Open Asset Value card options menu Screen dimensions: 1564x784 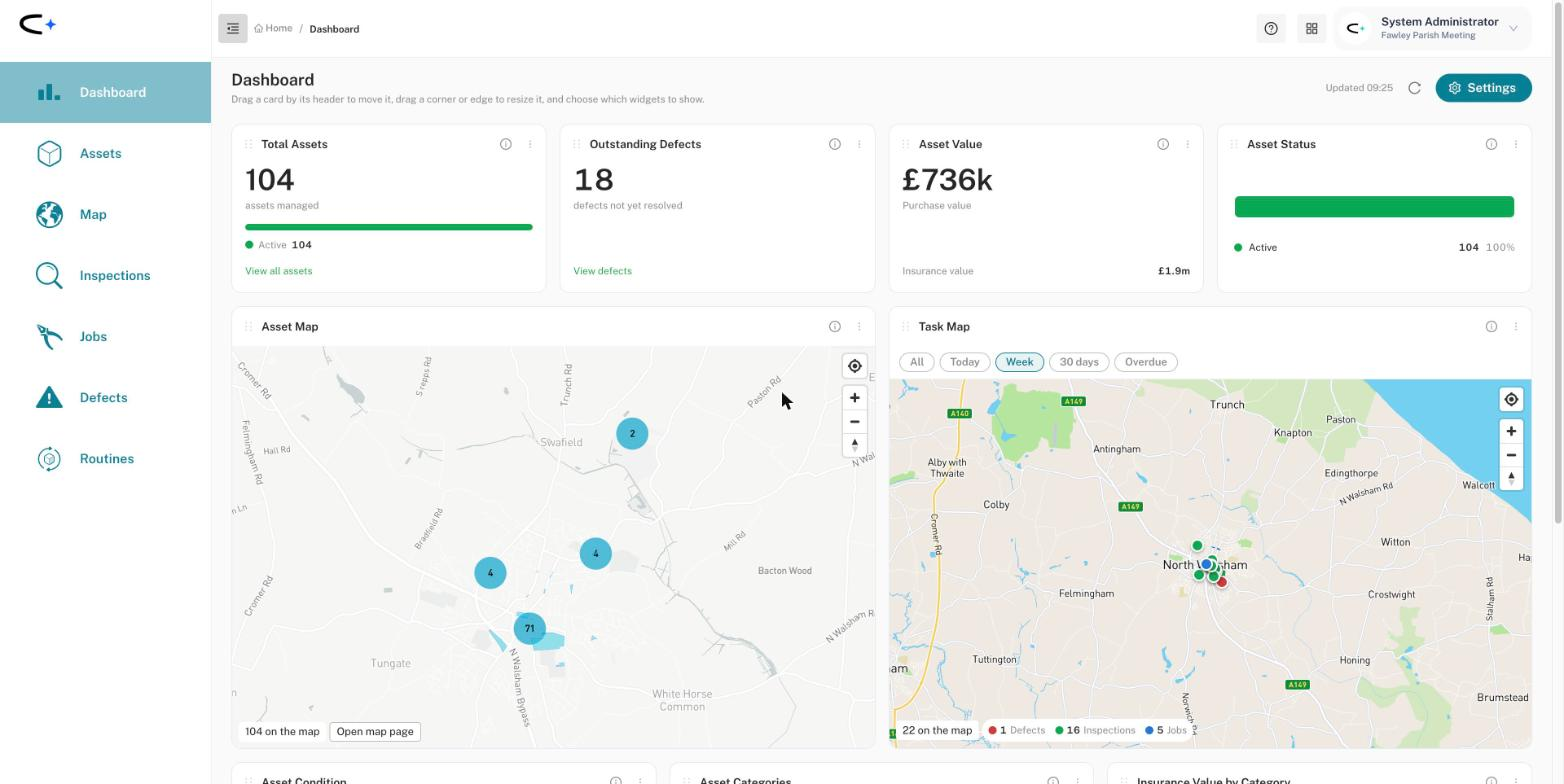pos(1187,144)
